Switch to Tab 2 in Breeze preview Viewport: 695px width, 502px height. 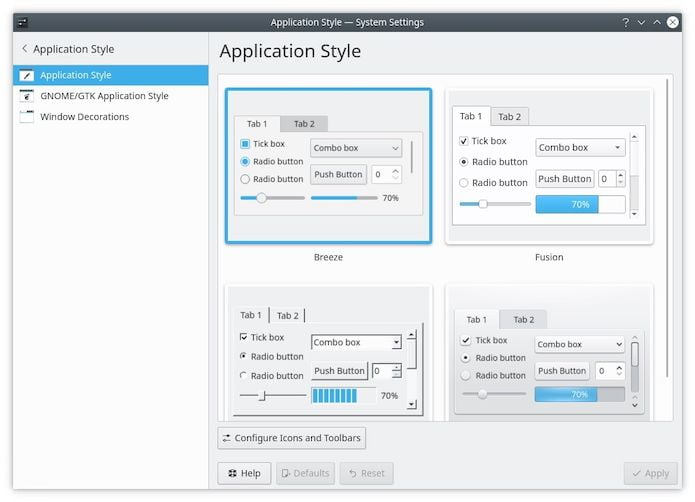tap(304, 124)
